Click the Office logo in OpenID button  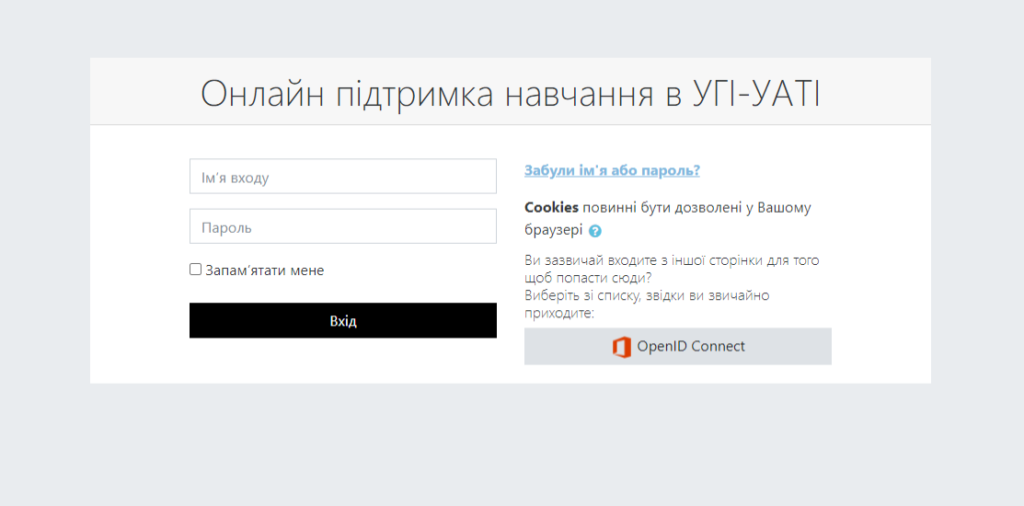[621, 347]
